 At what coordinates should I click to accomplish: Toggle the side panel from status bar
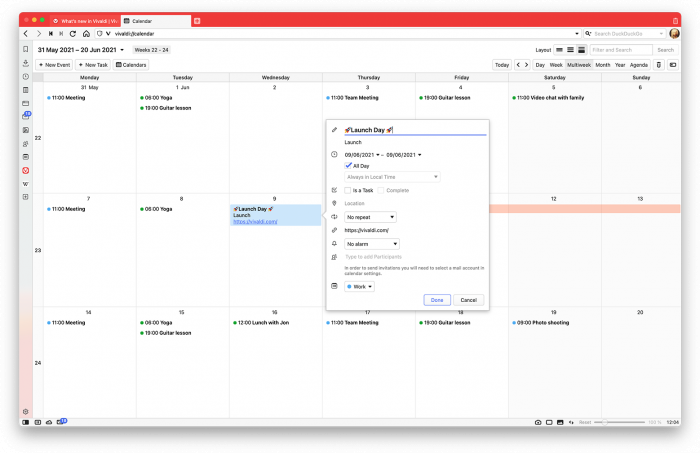coord(26,422)
